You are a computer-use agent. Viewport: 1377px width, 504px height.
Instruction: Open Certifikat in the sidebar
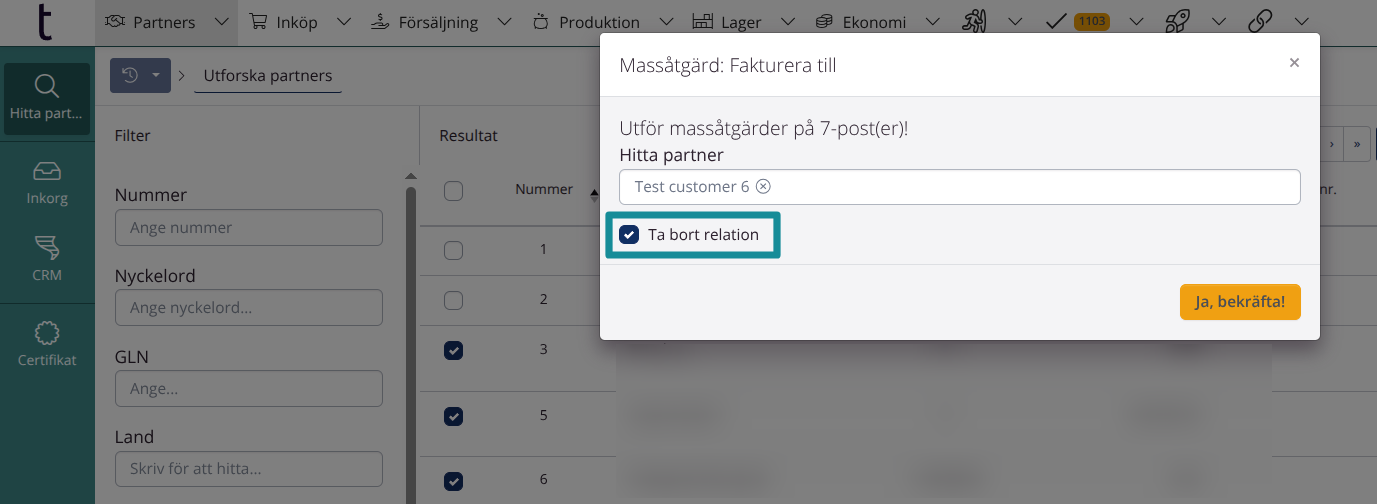[x=47, y=345]
